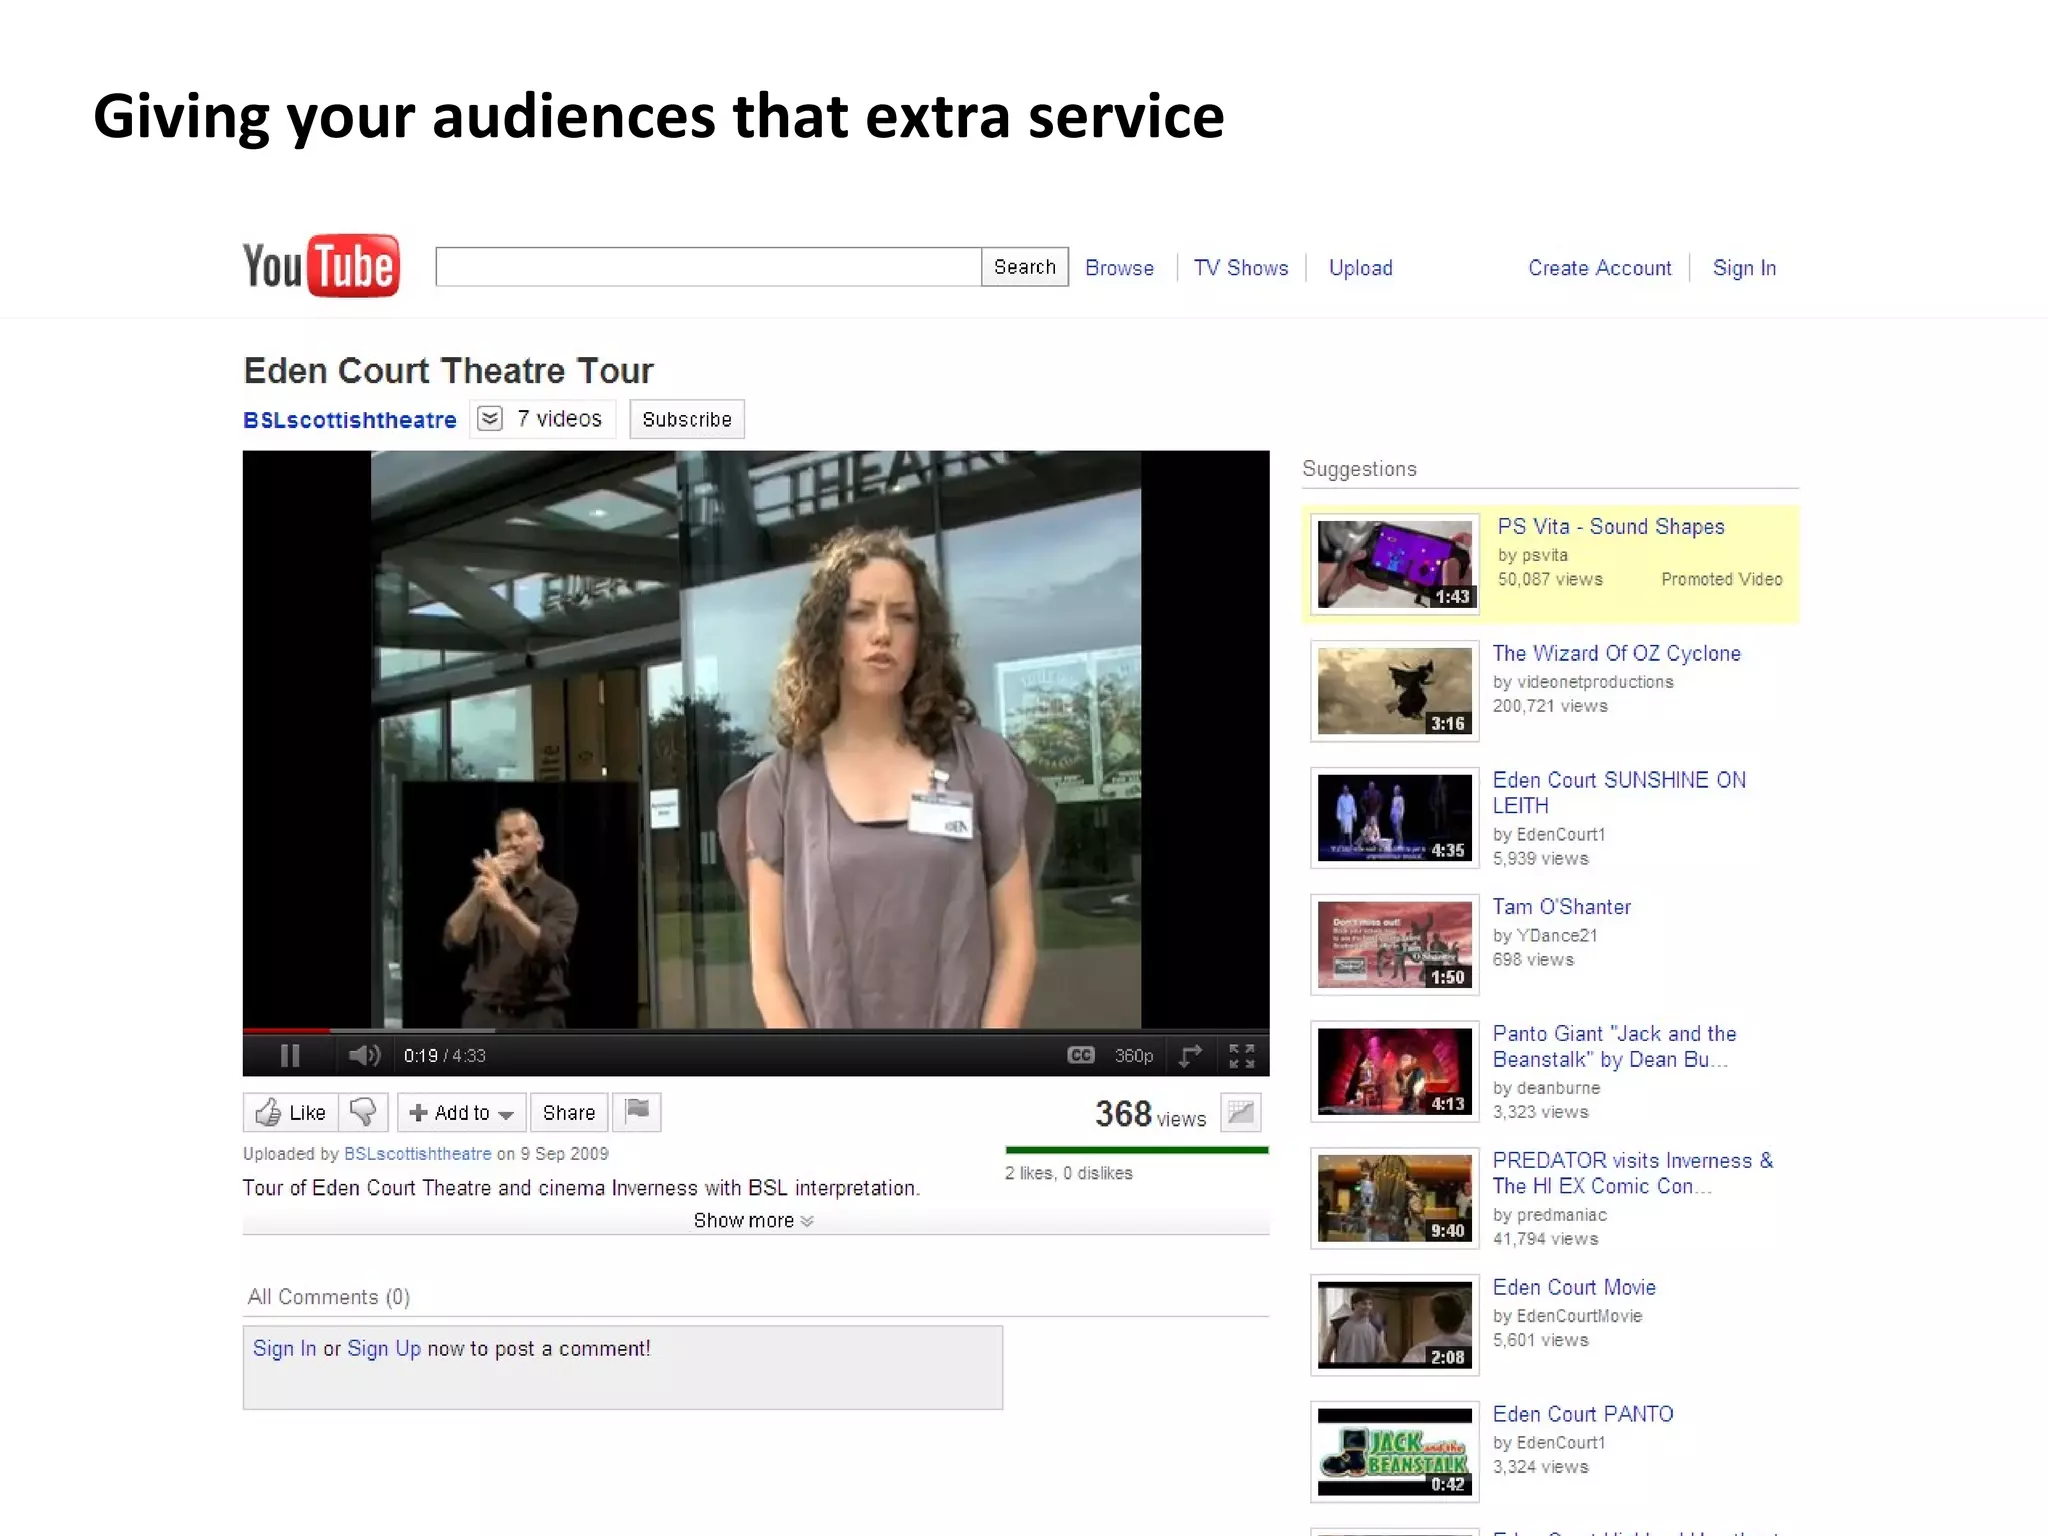
Task: Click the likes/dislikes green rating bar
Action: coord(1137,1150)
